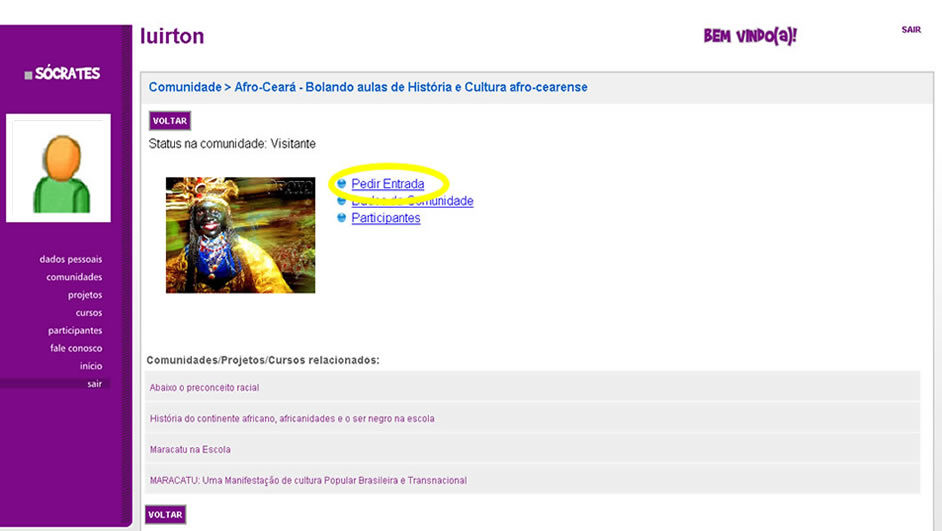Open the Afro-Ceará community photo thumbnail
The width and height of the screenshot is (942, 531).
[240, 235]
